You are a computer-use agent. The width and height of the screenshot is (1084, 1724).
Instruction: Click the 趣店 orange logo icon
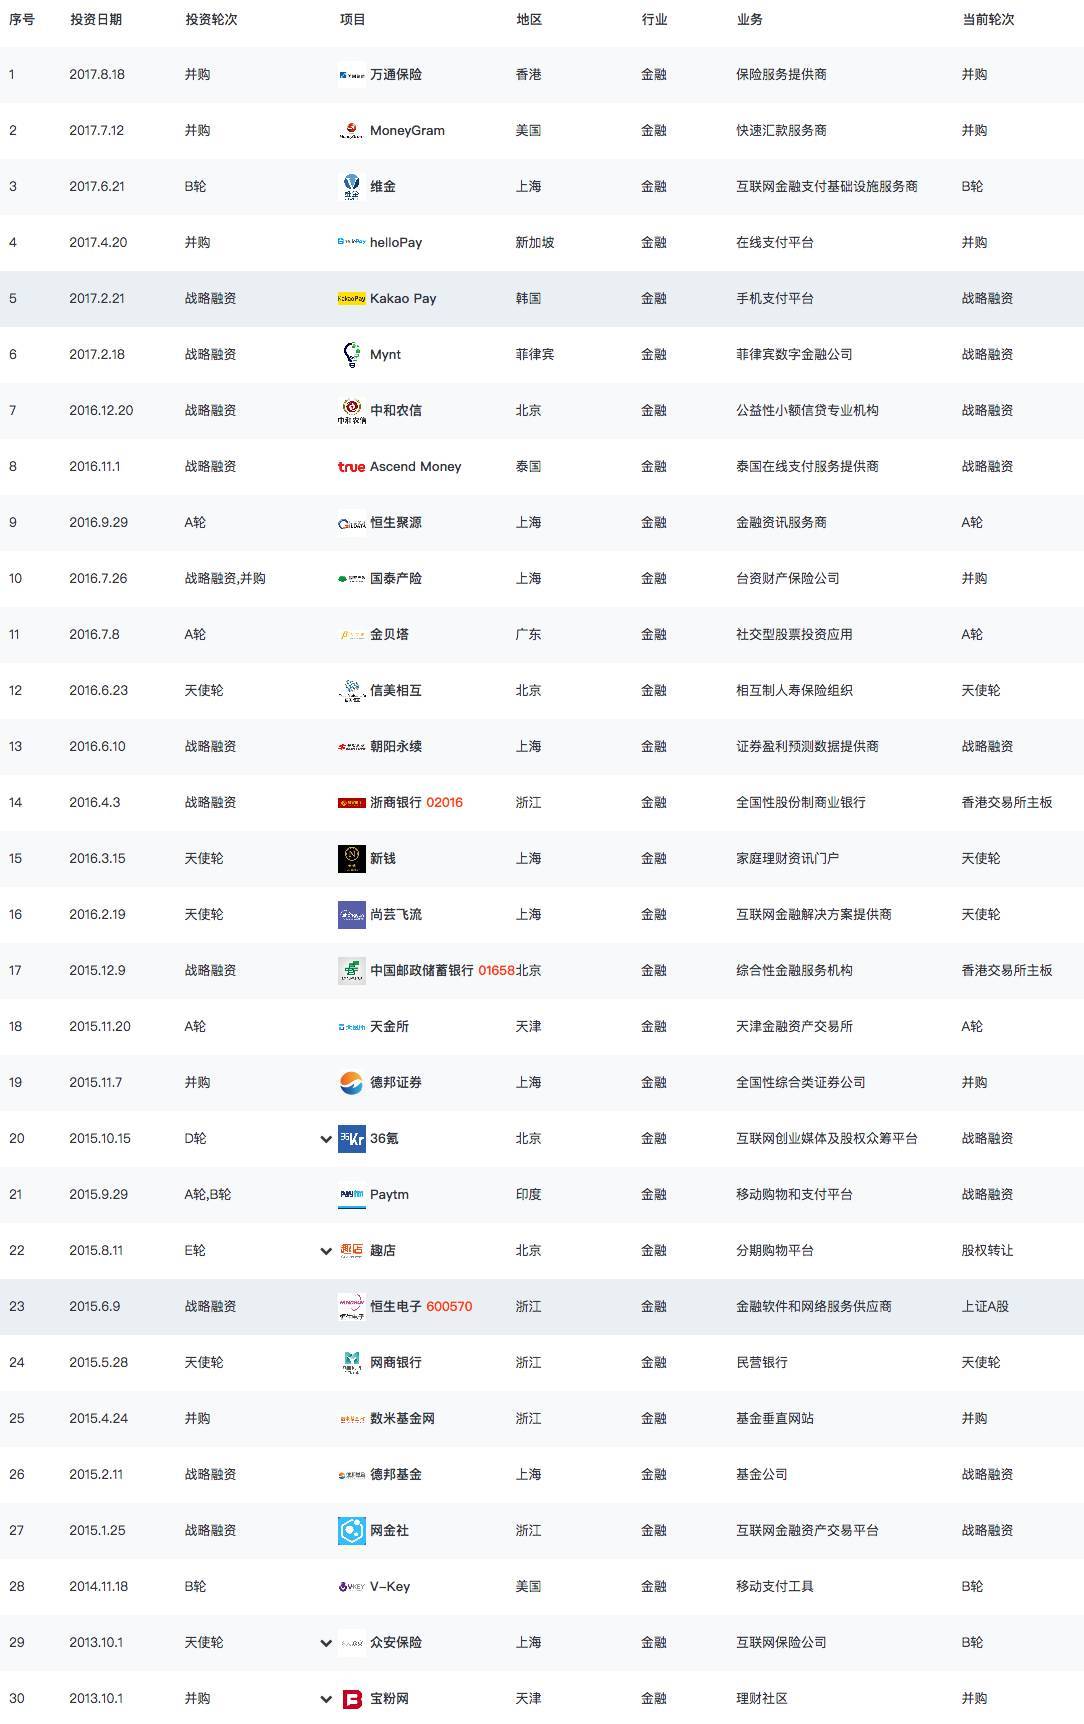coord(351,1251)
